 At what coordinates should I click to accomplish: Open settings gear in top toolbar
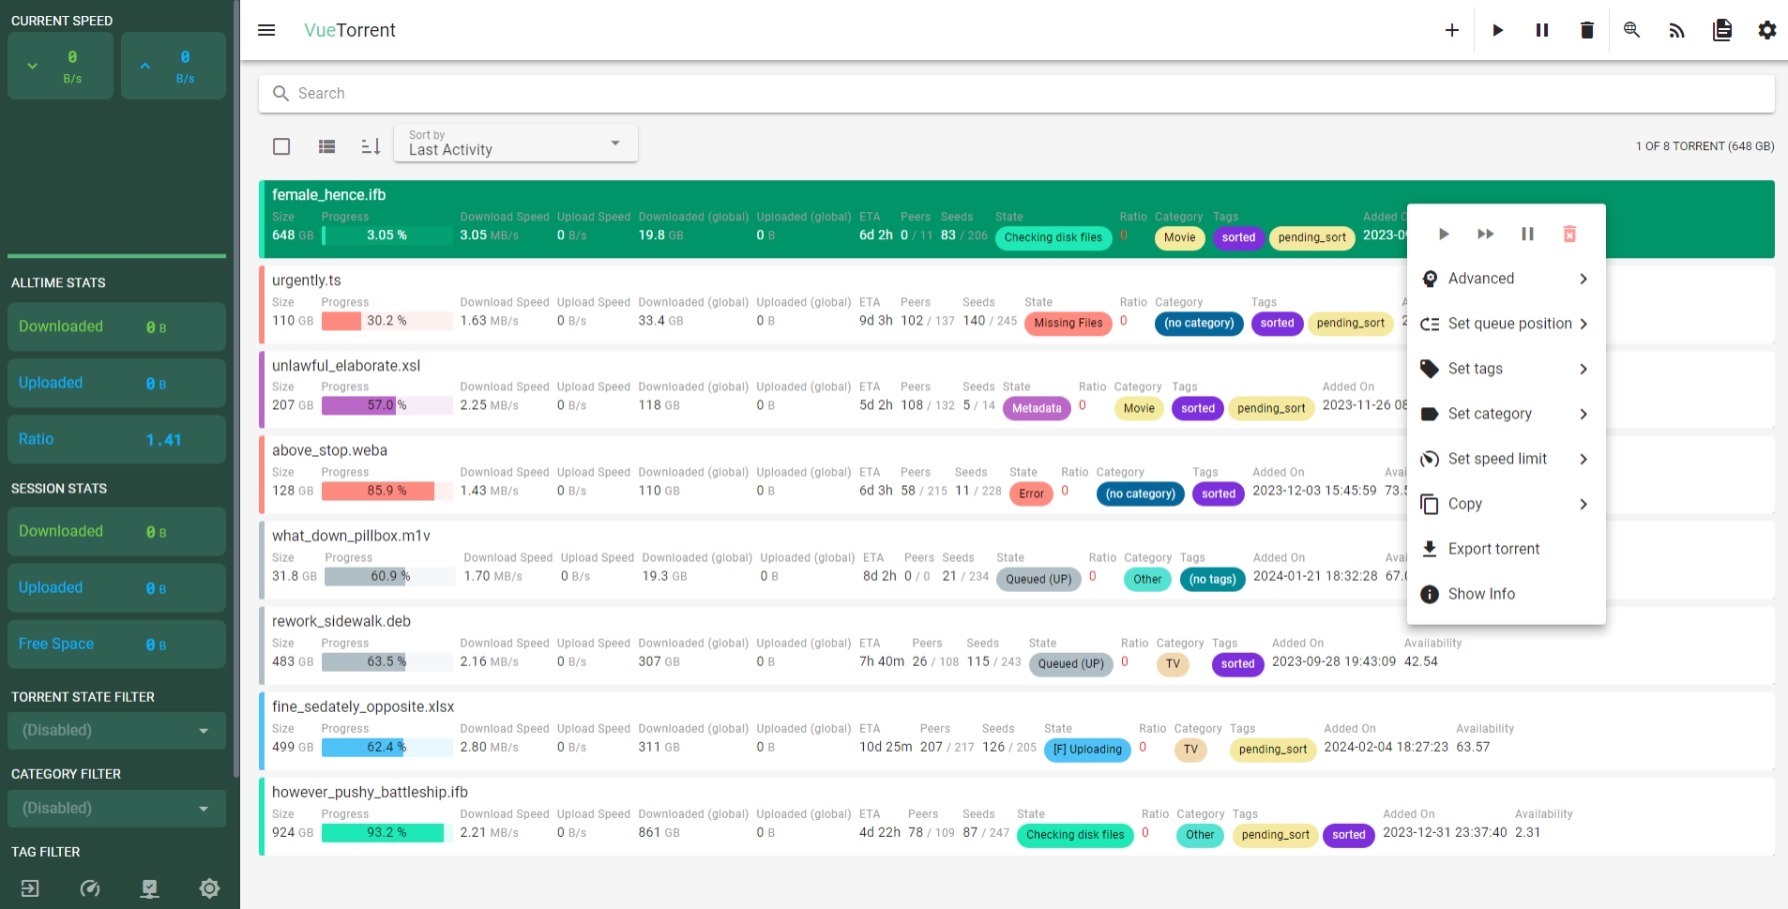(x=1767, y=30)
